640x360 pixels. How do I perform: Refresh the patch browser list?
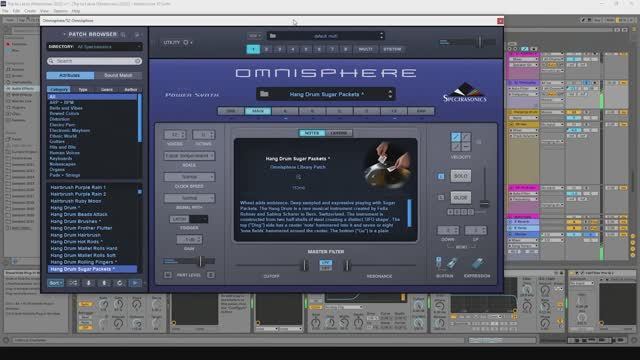[119, 283]
